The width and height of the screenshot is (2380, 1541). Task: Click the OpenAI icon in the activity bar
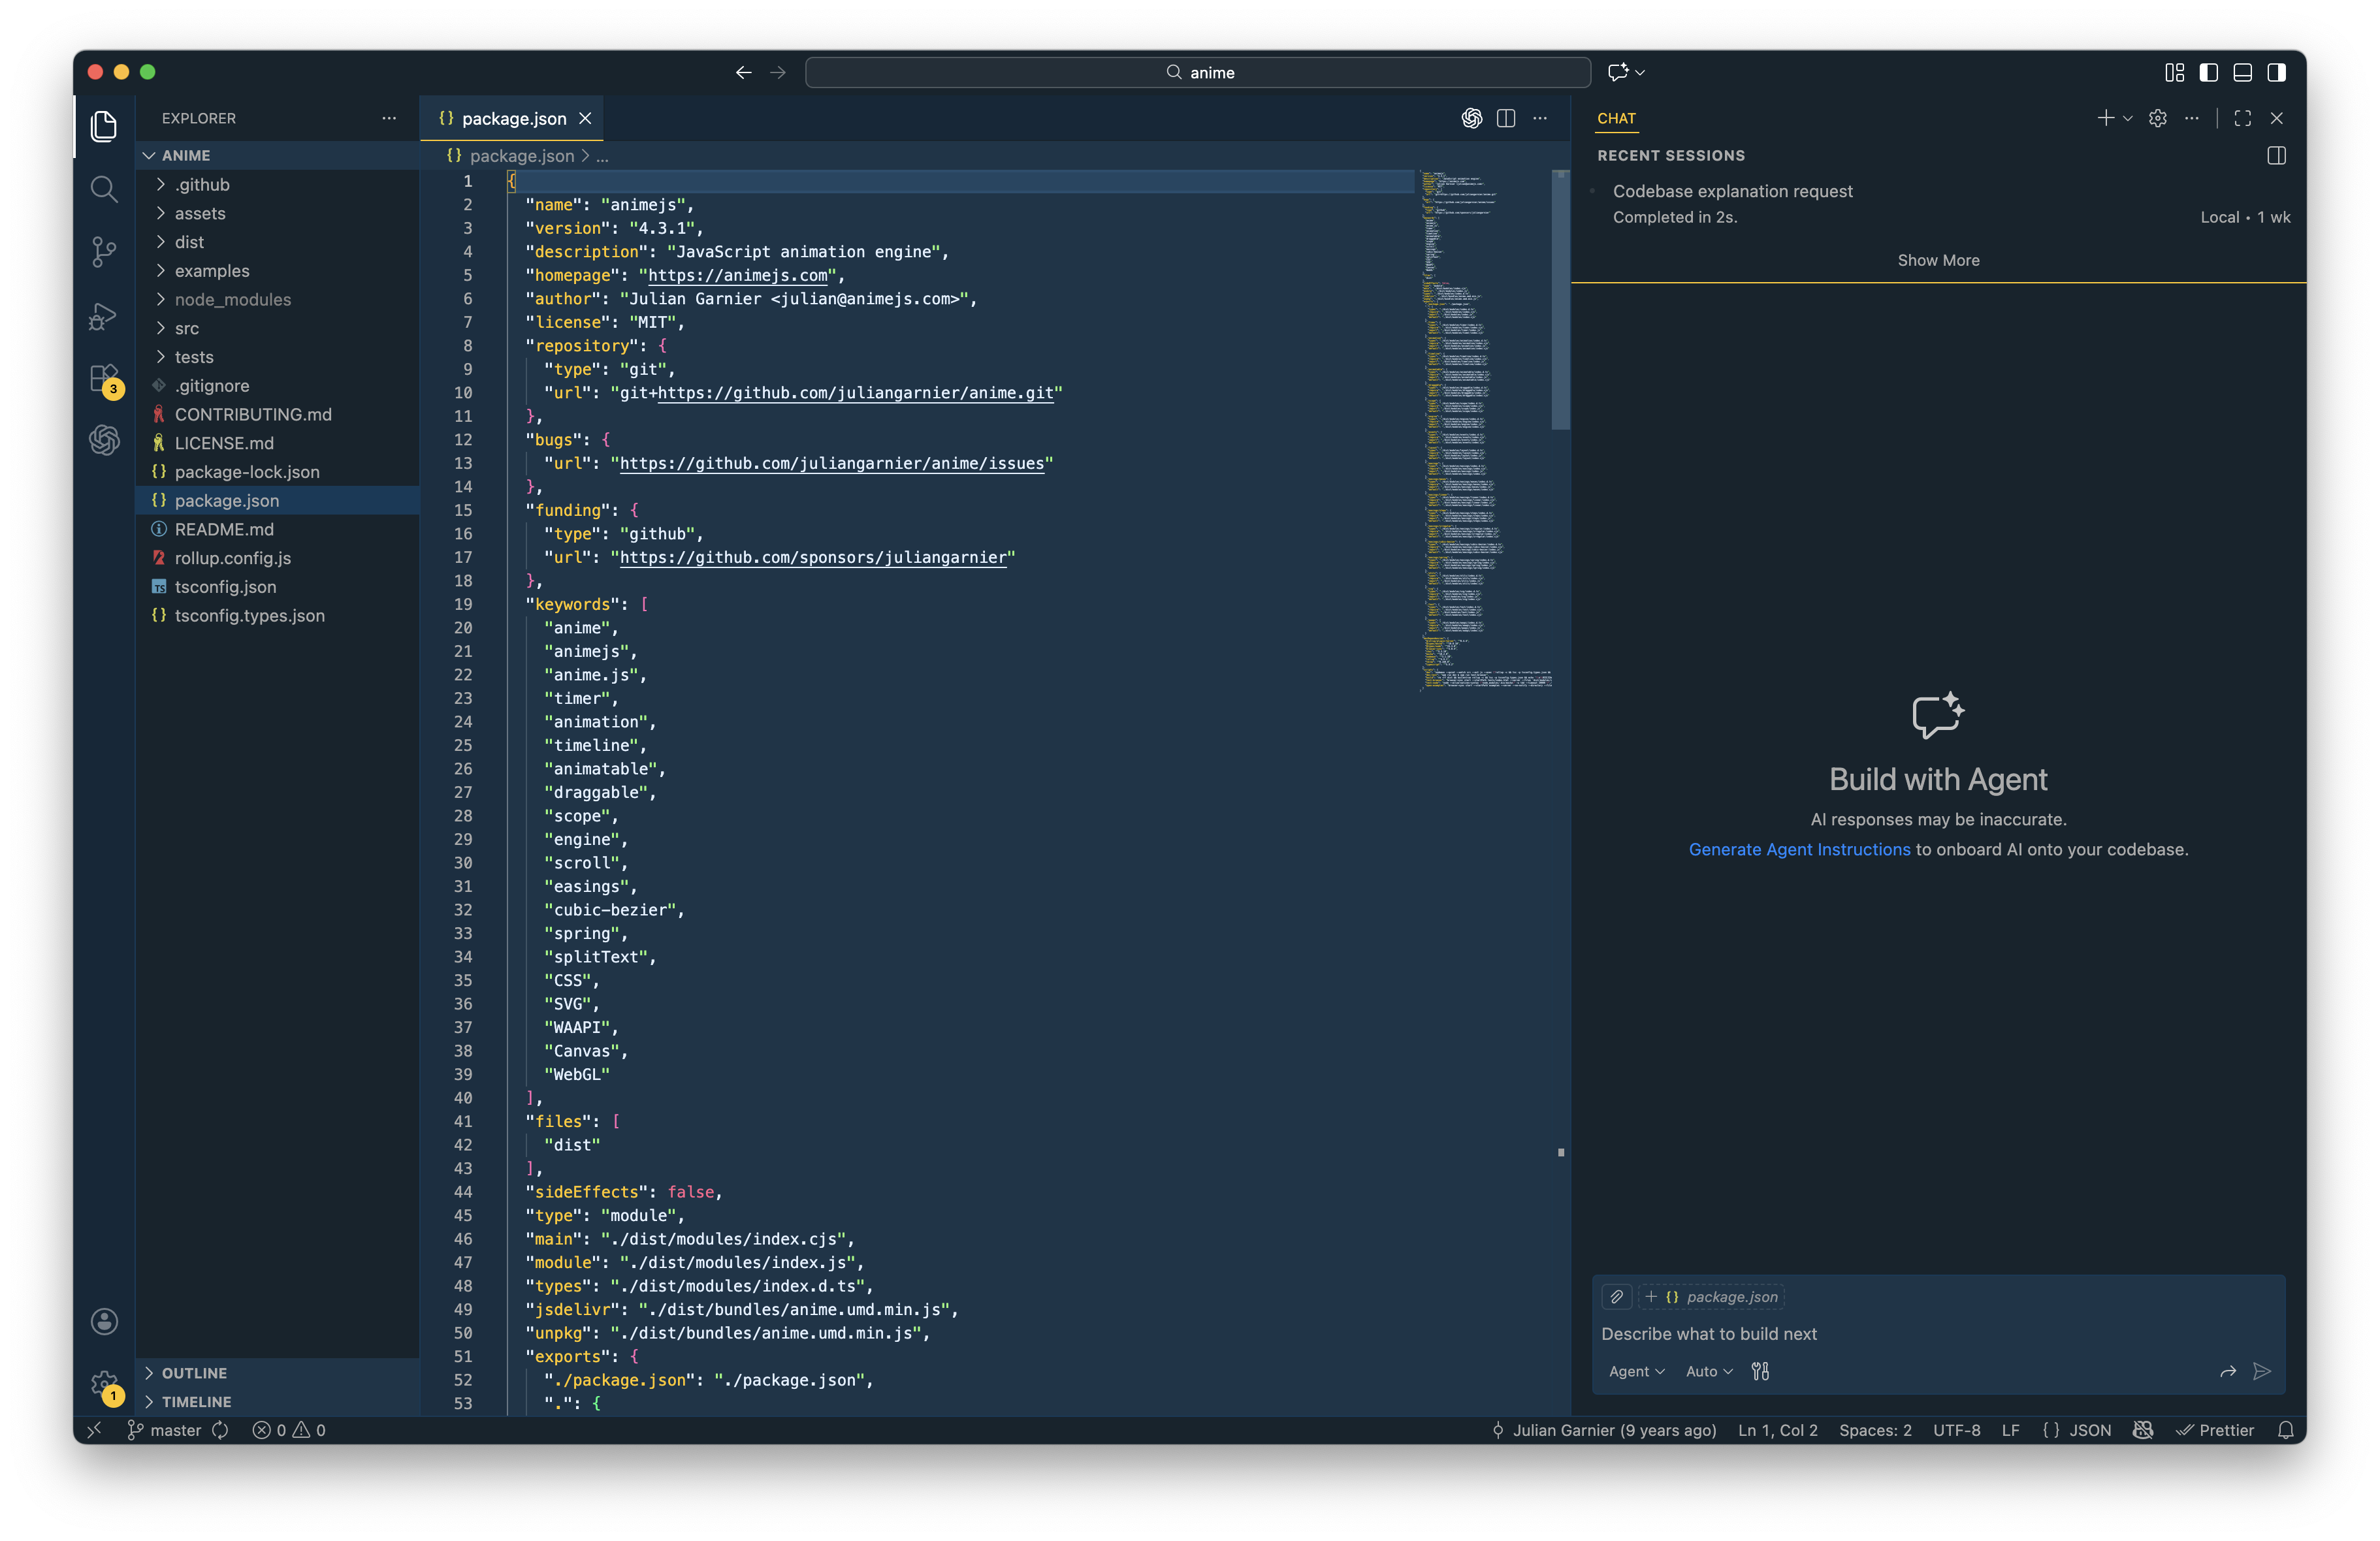[104, 440]
